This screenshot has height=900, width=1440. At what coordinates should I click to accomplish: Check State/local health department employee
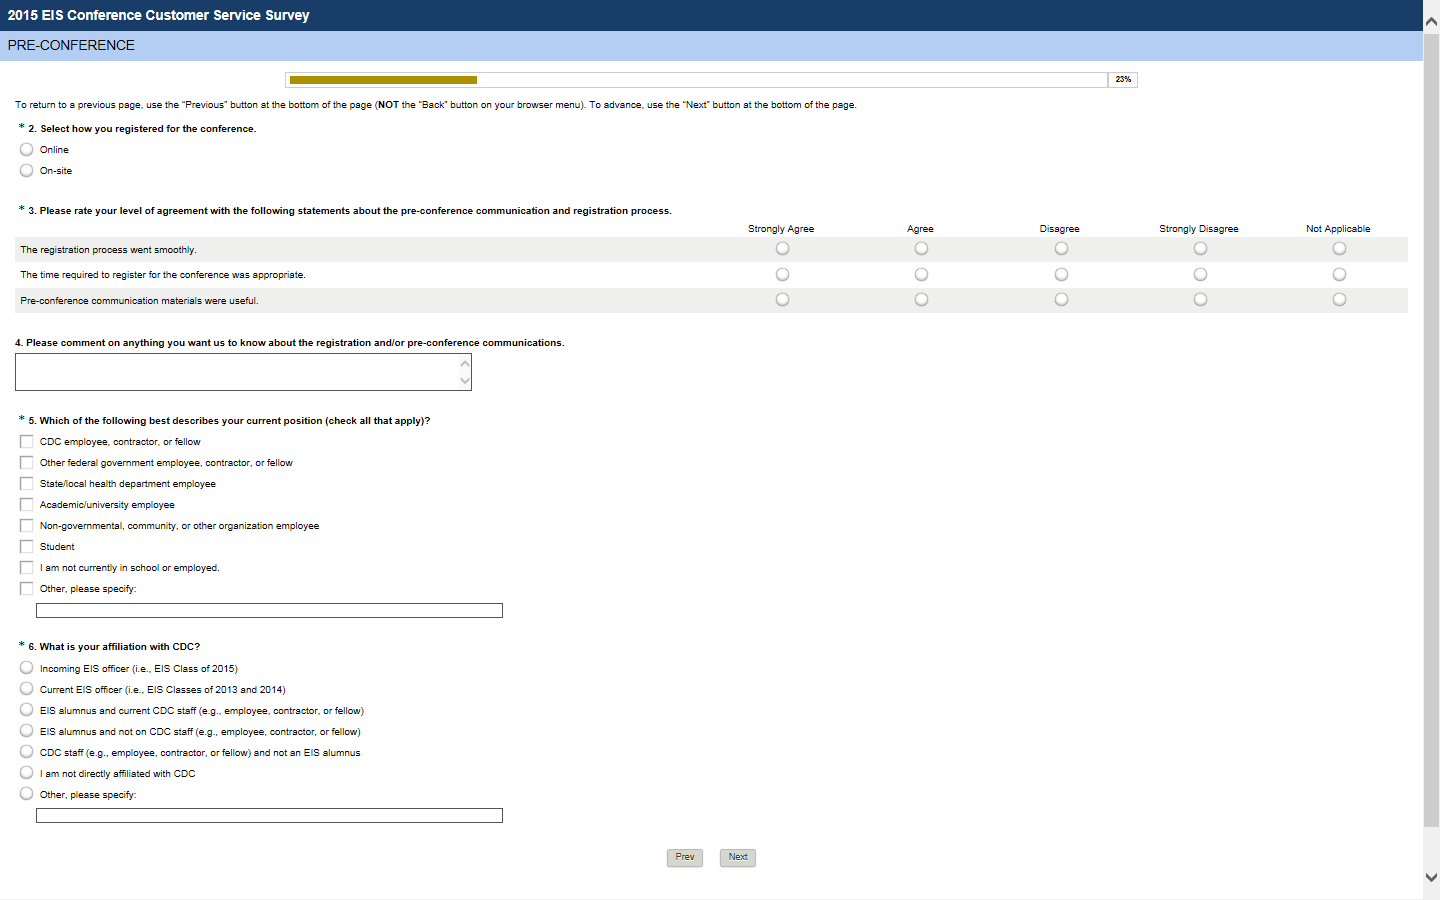pyautogui.click(x=27, y=483)
